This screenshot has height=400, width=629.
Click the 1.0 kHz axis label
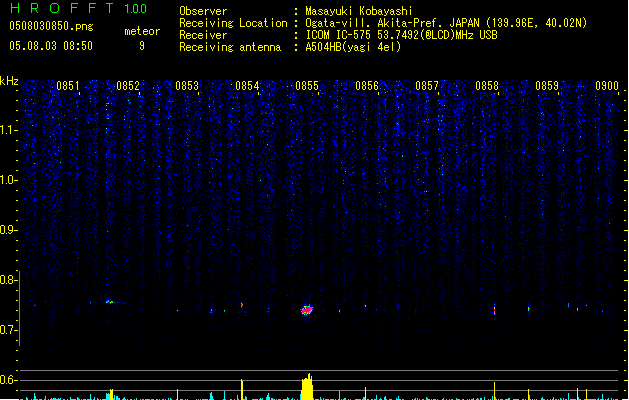9,180
